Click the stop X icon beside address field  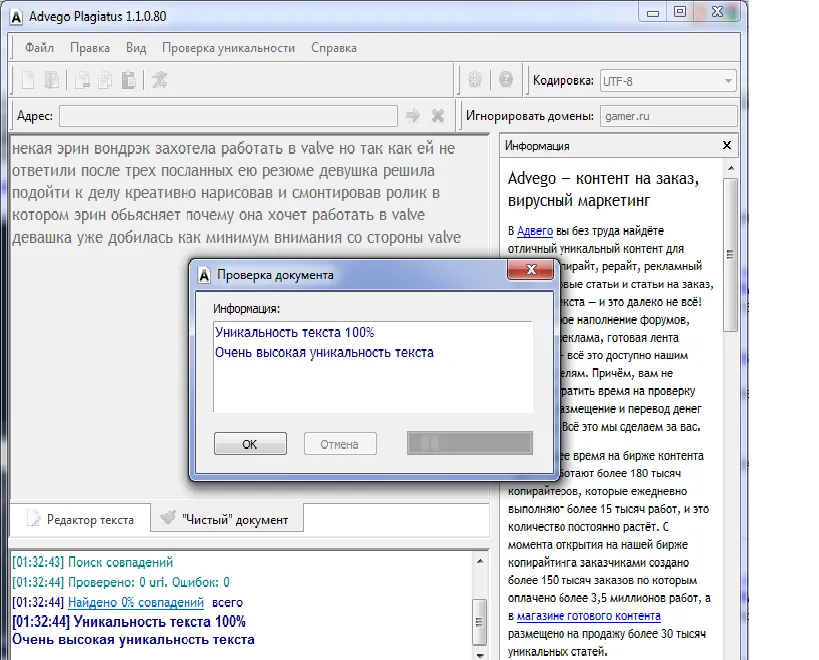437,116
